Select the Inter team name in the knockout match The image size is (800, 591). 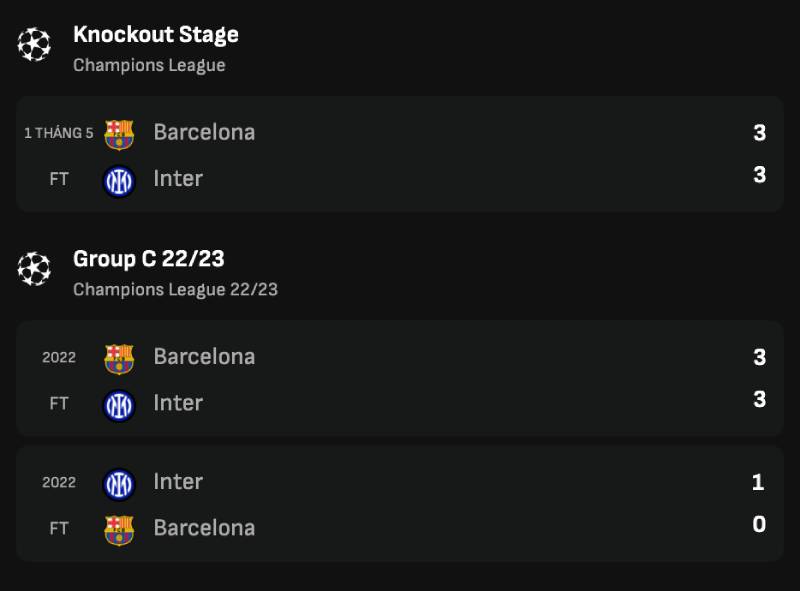point(178,179)
